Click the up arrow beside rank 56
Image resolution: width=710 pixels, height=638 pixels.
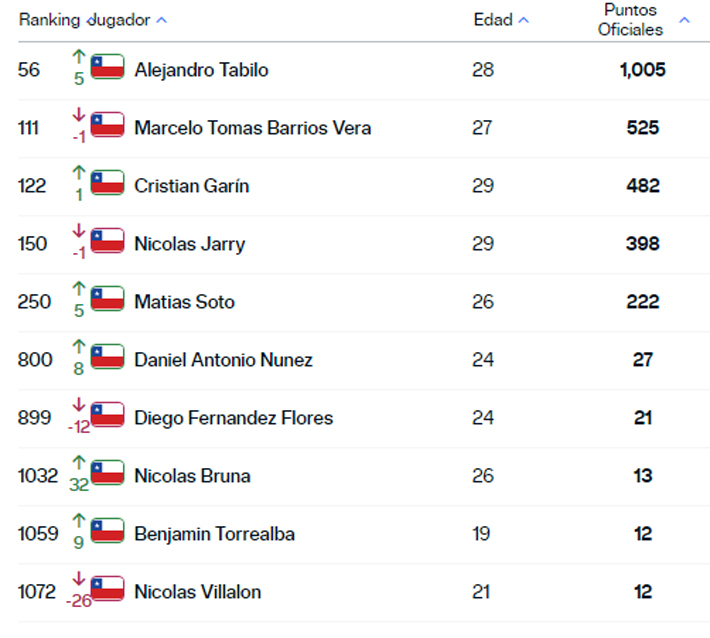click(x=79, y=57)
